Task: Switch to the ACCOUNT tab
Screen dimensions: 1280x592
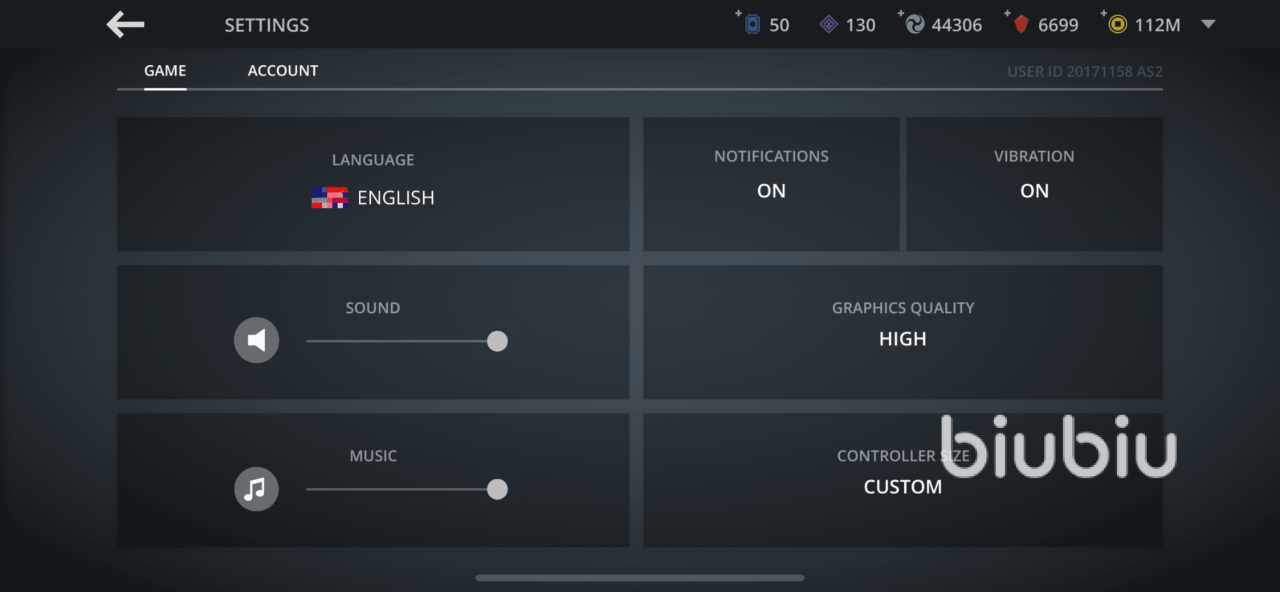Action: tap(283, 71)
